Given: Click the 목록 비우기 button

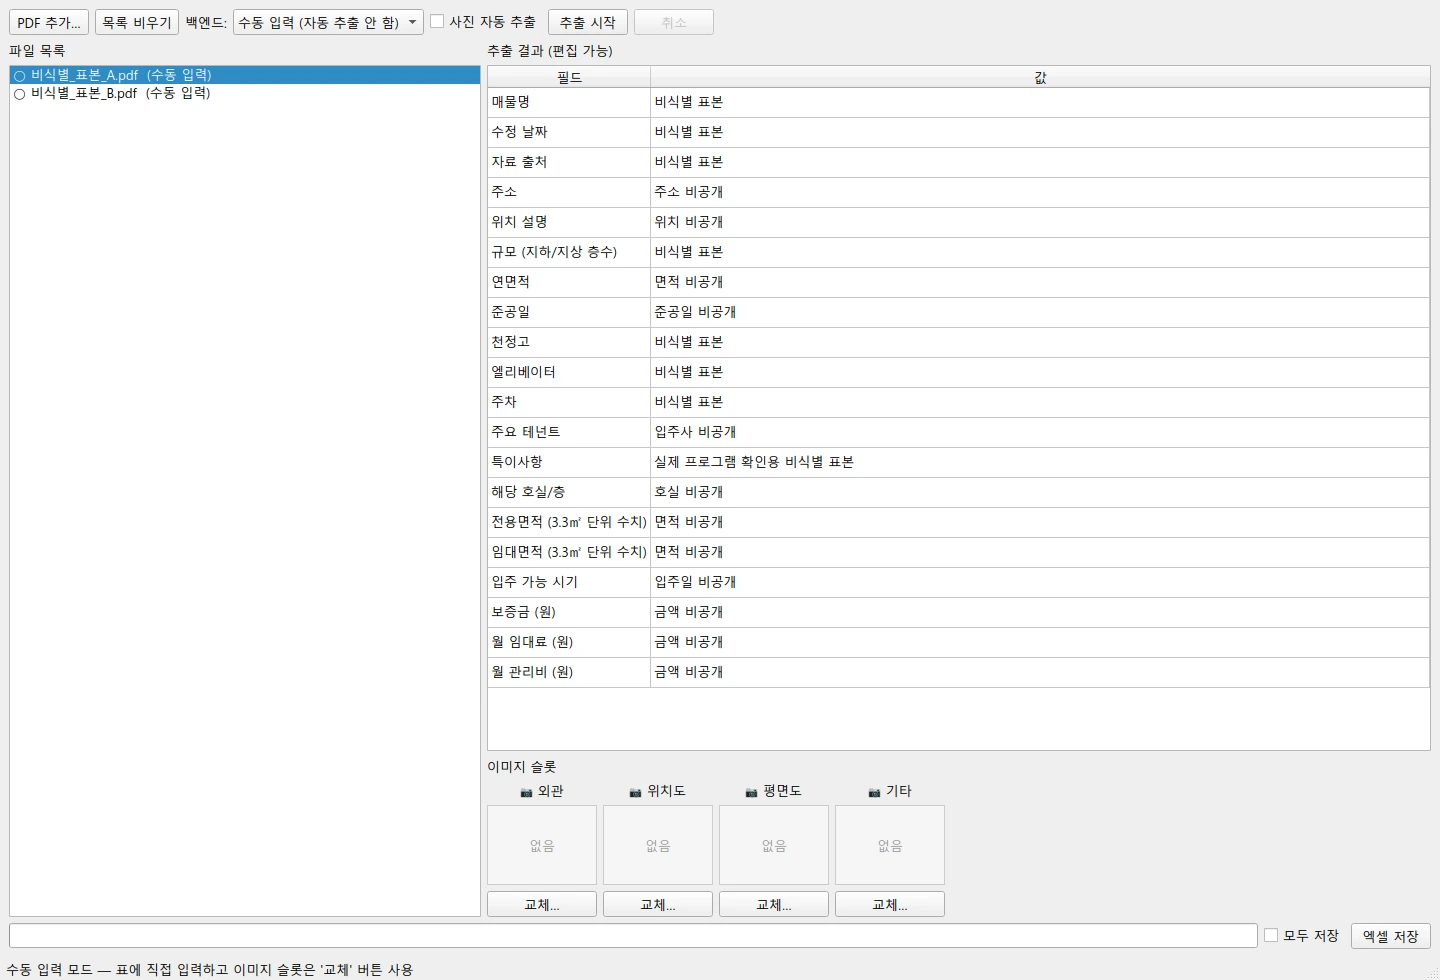Looking at the screenshot, I should pos(137,22).
